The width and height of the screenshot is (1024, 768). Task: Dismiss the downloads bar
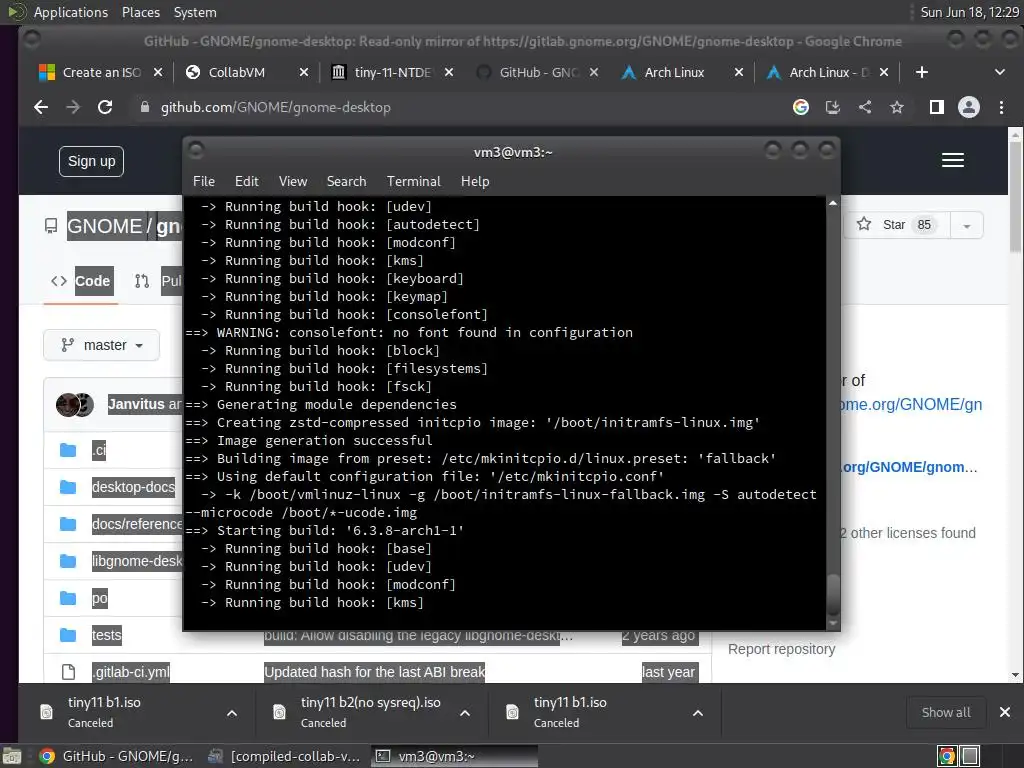[x=1005, y=712]
